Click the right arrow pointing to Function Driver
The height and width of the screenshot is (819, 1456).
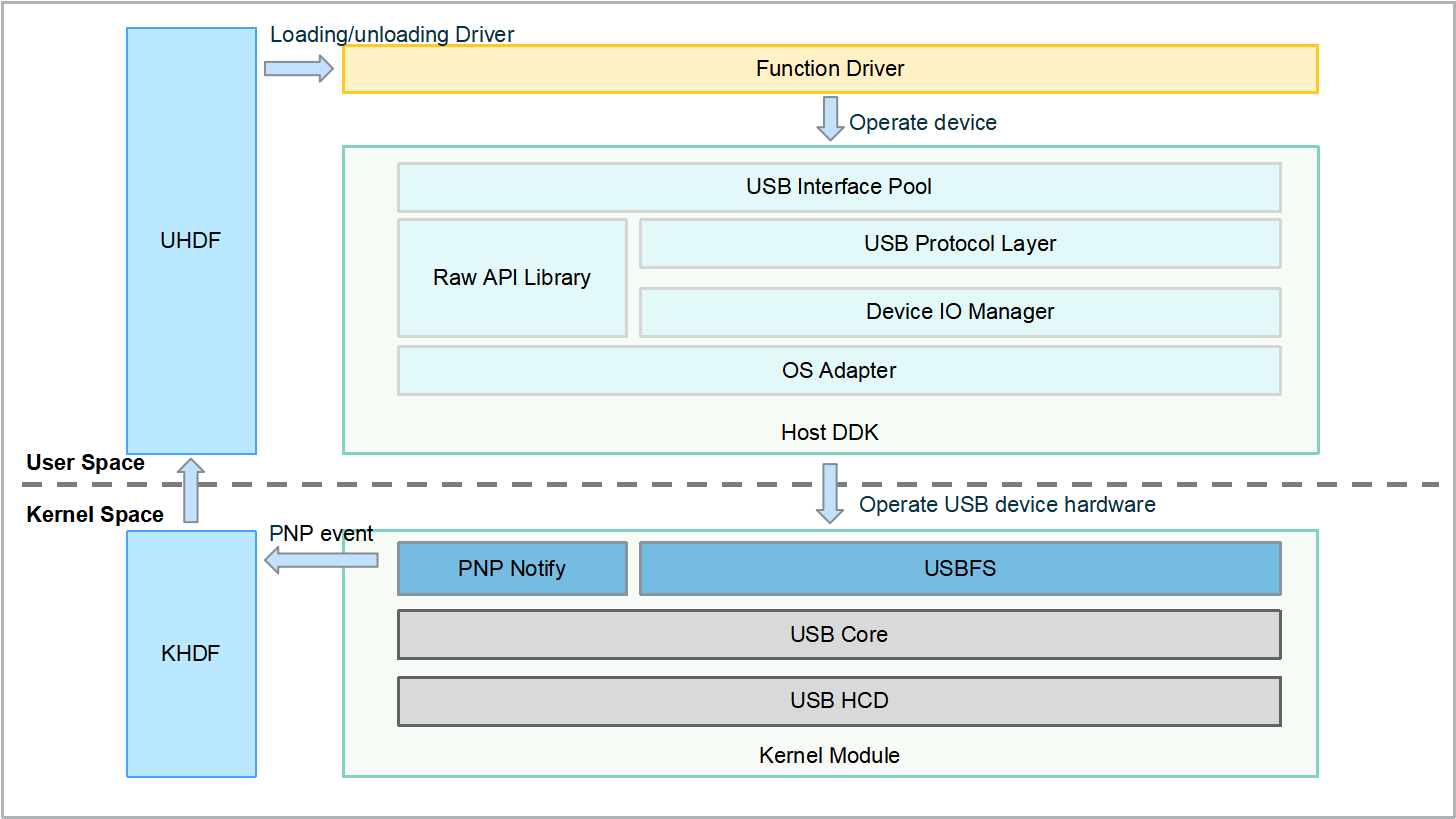click(298, 68)
